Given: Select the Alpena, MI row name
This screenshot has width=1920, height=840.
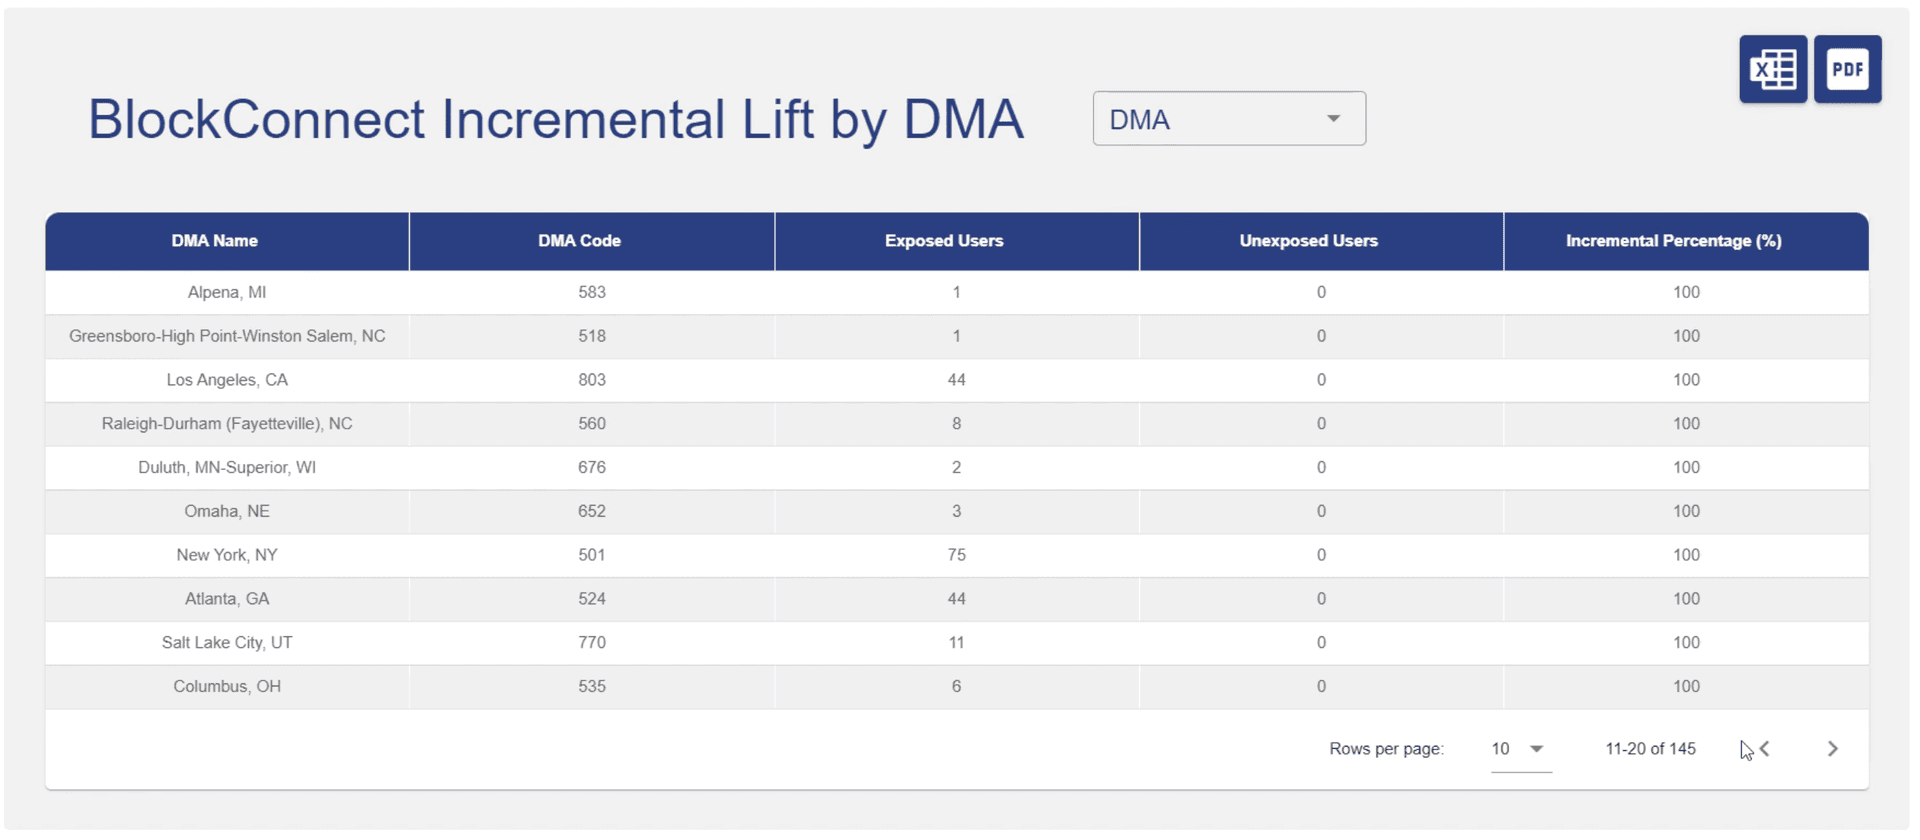Looking at the screenshot, I should click(x=227, y=292).
